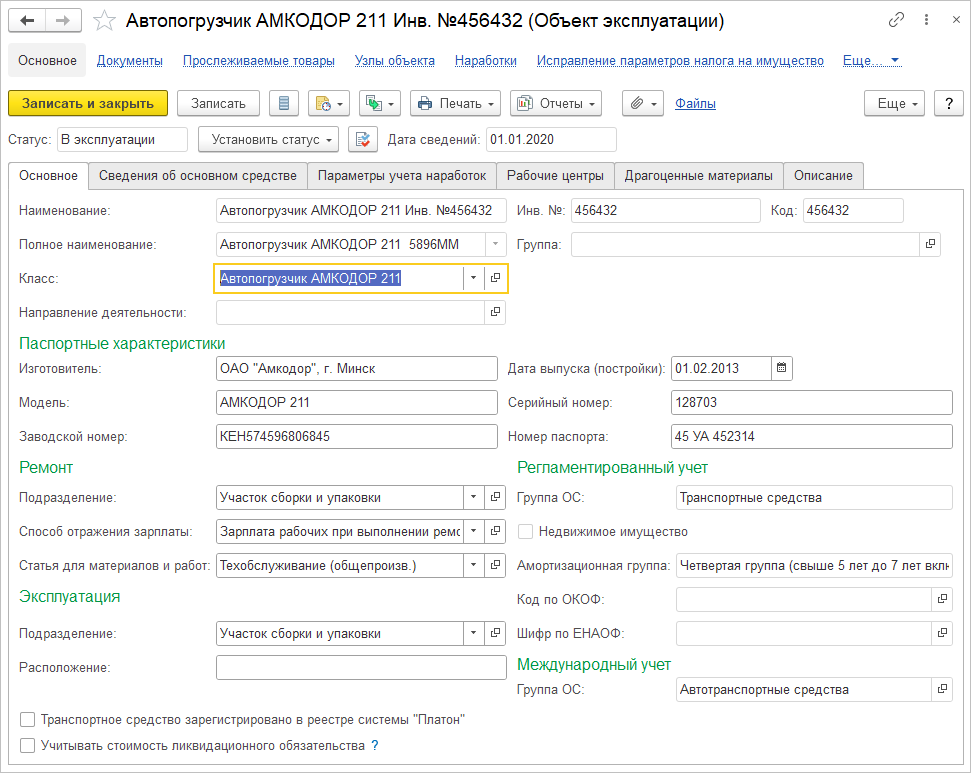The width and height of the screenshot is (971, 773).
Task: Select the top Основное navigation section
Action: [47, 61]
